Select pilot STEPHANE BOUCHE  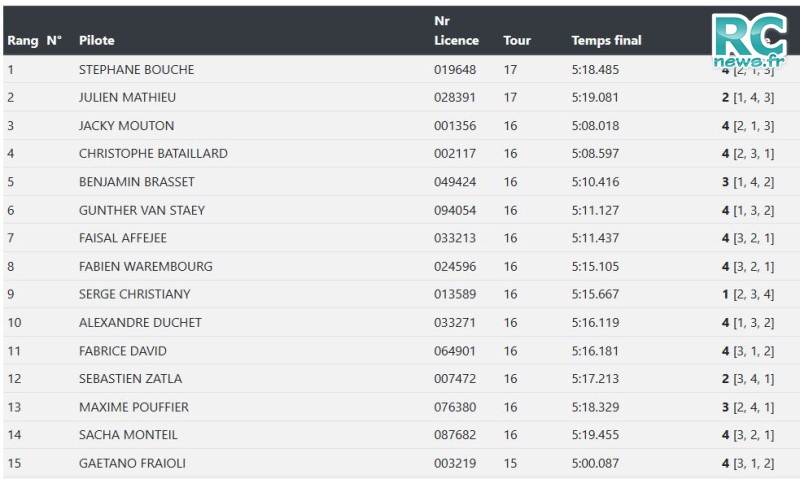(136, 69)
